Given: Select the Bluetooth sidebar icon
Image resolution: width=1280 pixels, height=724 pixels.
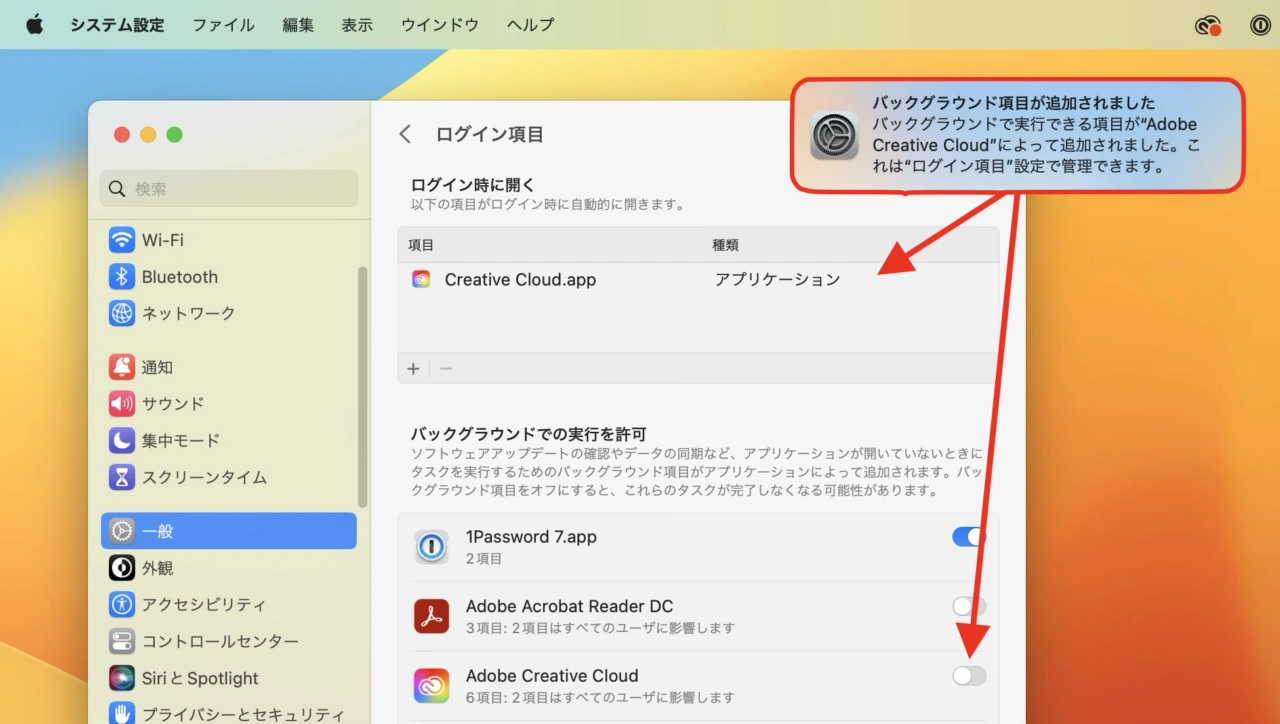Looking at the screenshot, I should click(x=122, y=277).
